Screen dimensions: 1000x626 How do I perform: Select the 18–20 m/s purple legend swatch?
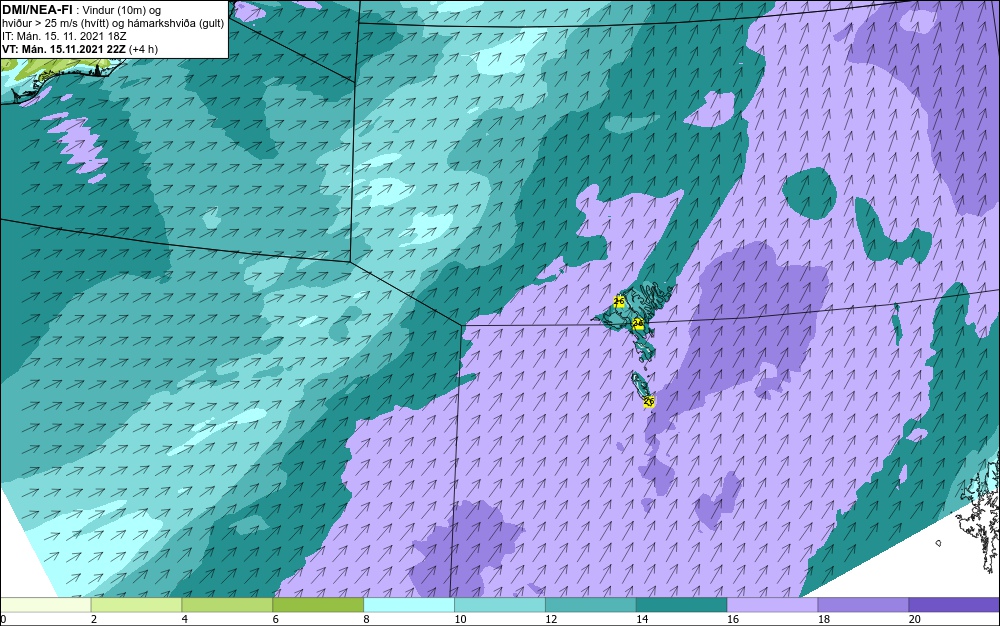[x=864, y=605]
